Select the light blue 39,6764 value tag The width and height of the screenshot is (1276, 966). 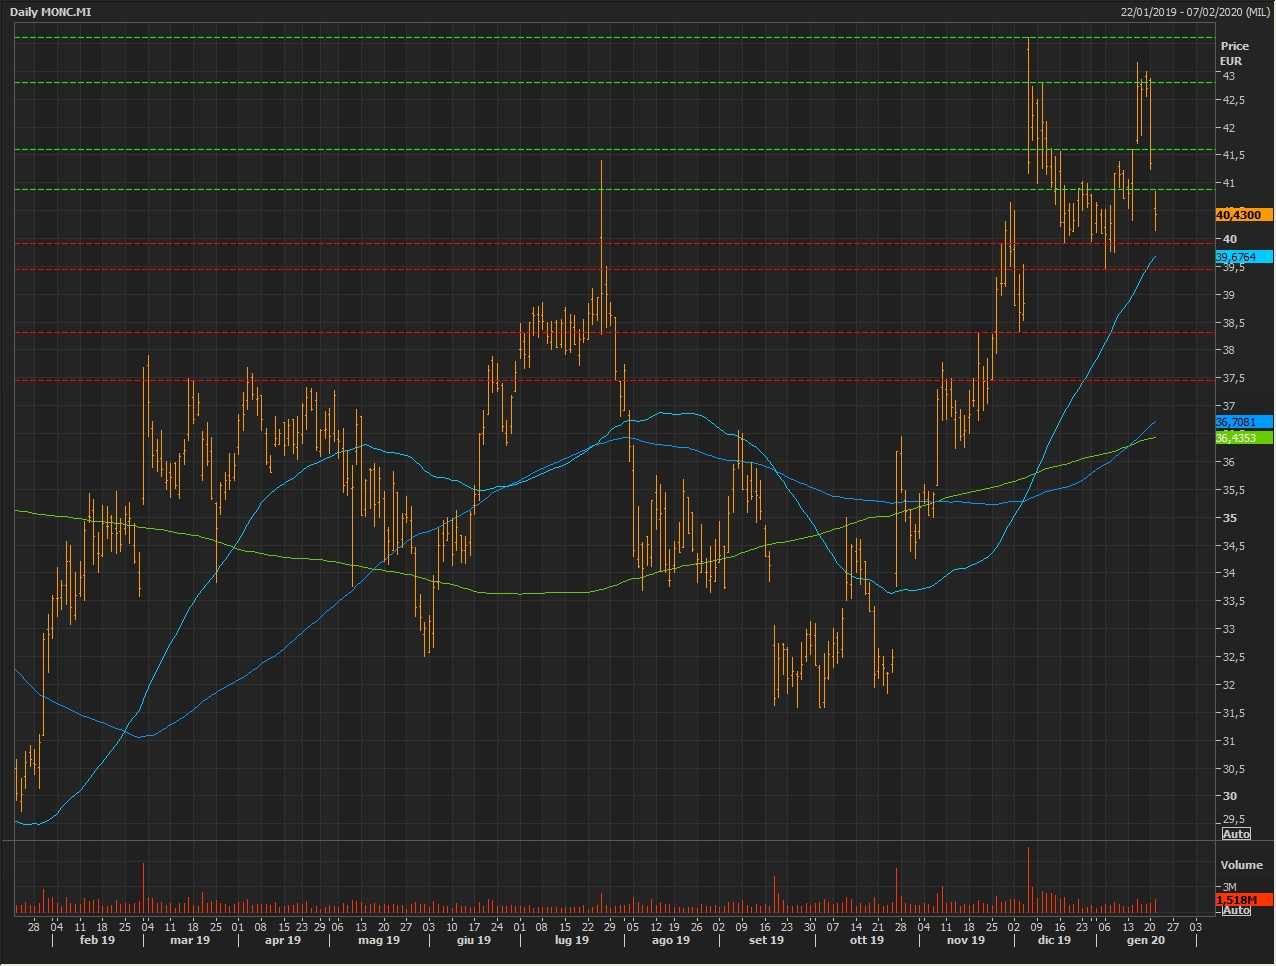[1243, 257]
